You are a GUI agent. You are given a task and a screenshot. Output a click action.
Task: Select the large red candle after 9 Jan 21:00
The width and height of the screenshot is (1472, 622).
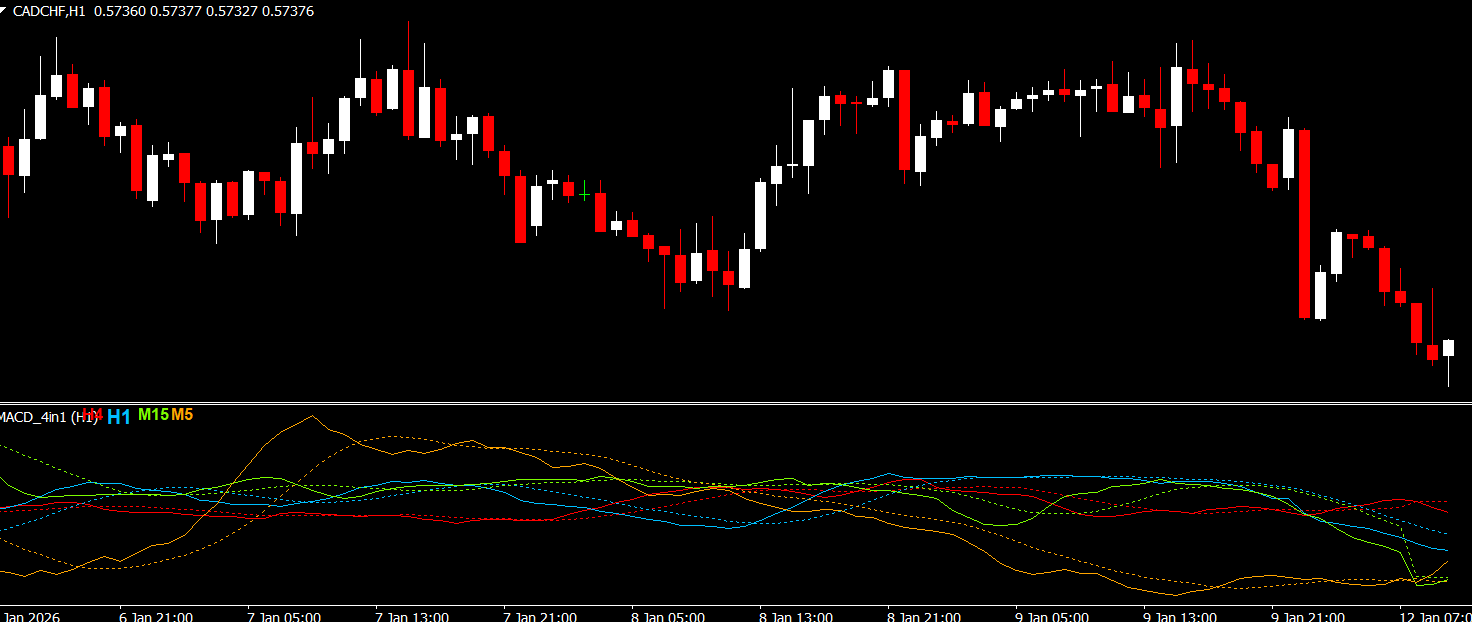pyautogui.click(x=1304, y=224)
